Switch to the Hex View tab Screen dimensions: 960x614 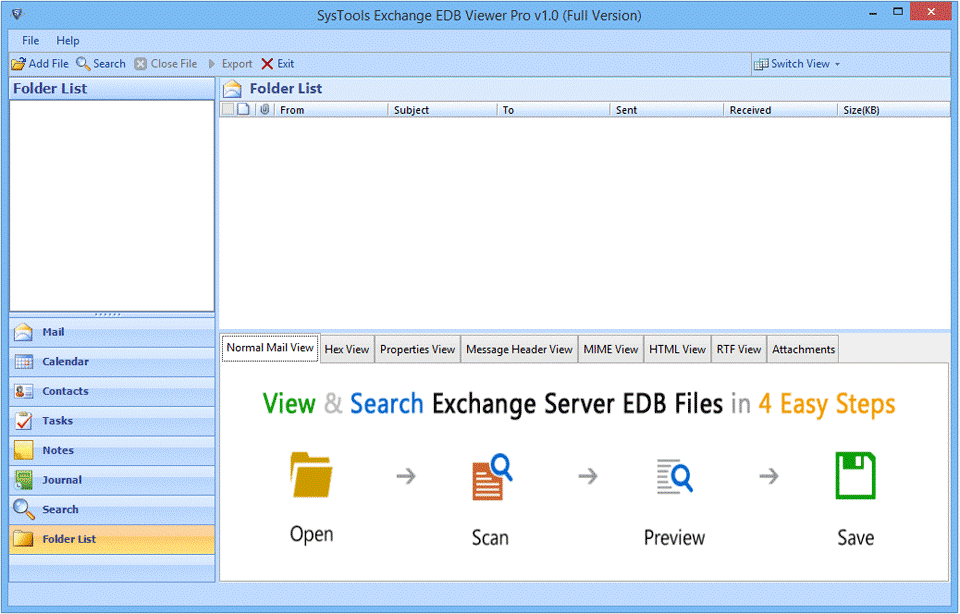click(x=346, y=349)
